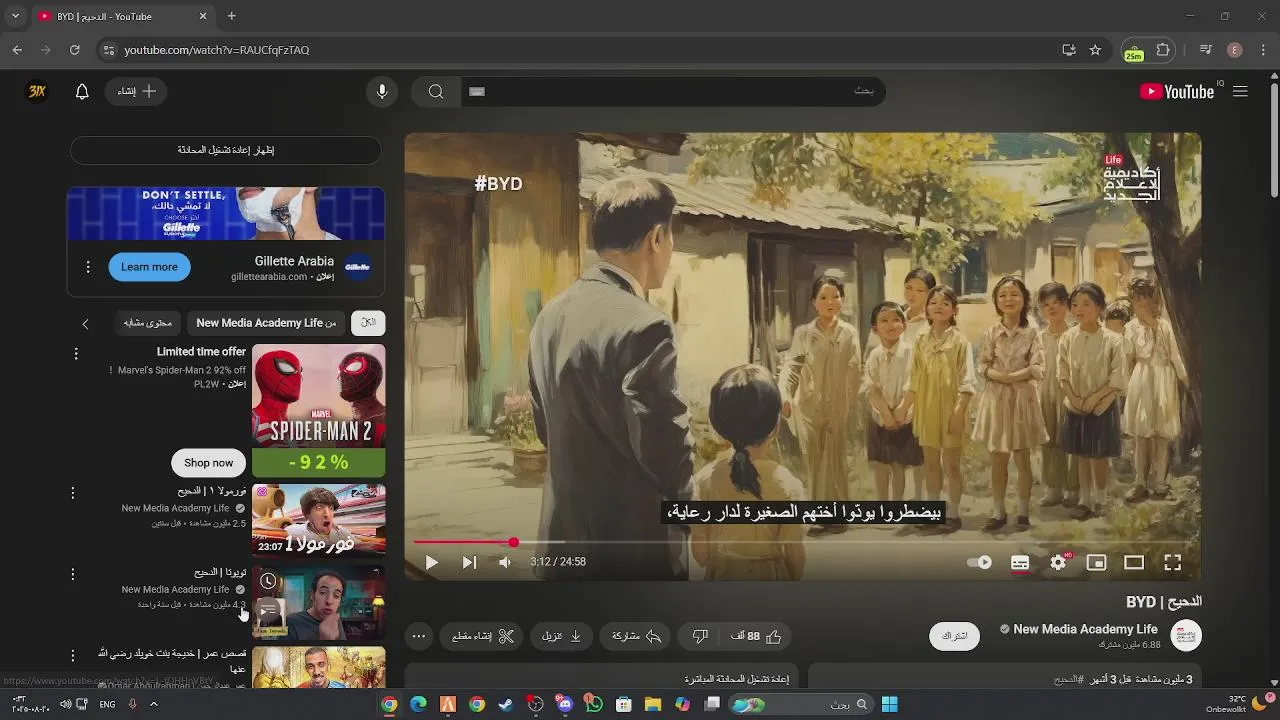
Task: Enable miniplayer mode
Action: coord(1096,563)
